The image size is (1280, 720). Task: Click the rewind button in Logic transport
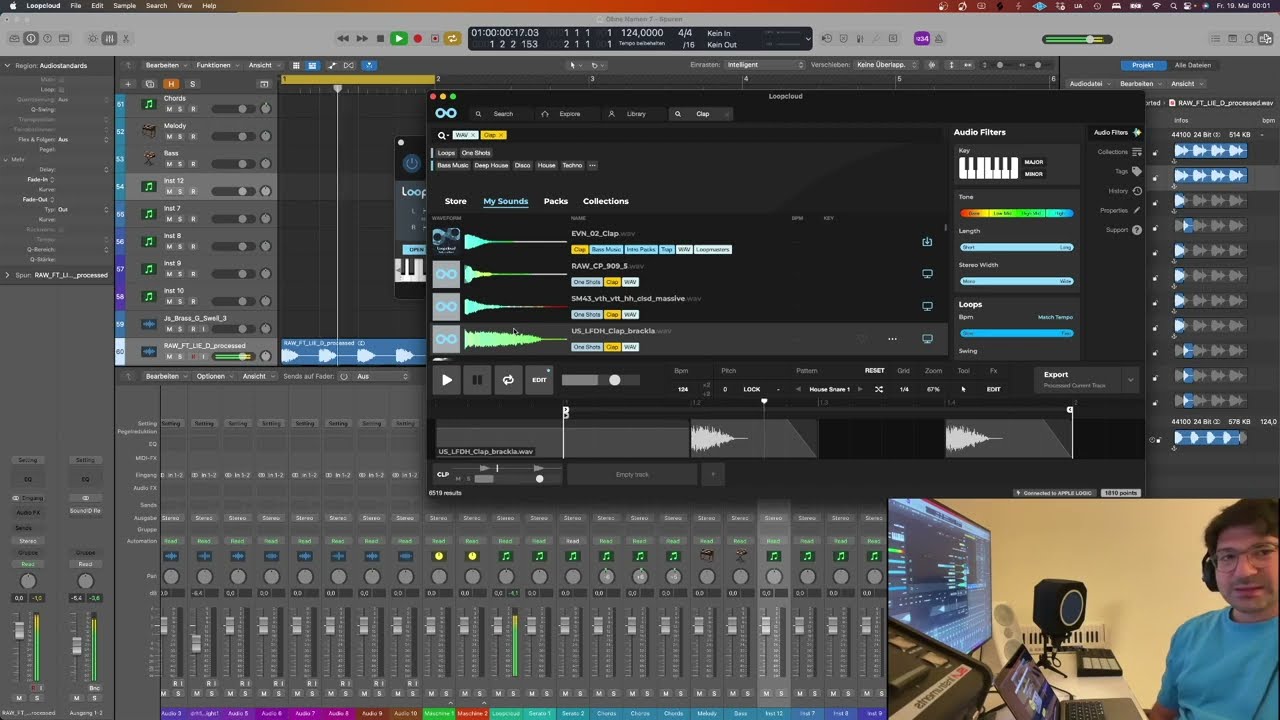(x=343, y=39)
